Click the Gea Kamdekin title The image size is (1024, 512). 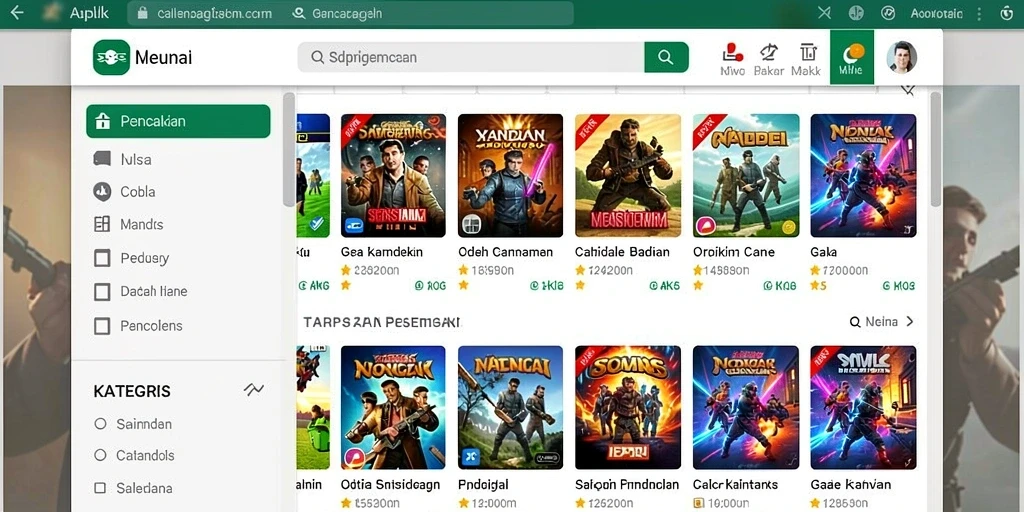[382, 252]
